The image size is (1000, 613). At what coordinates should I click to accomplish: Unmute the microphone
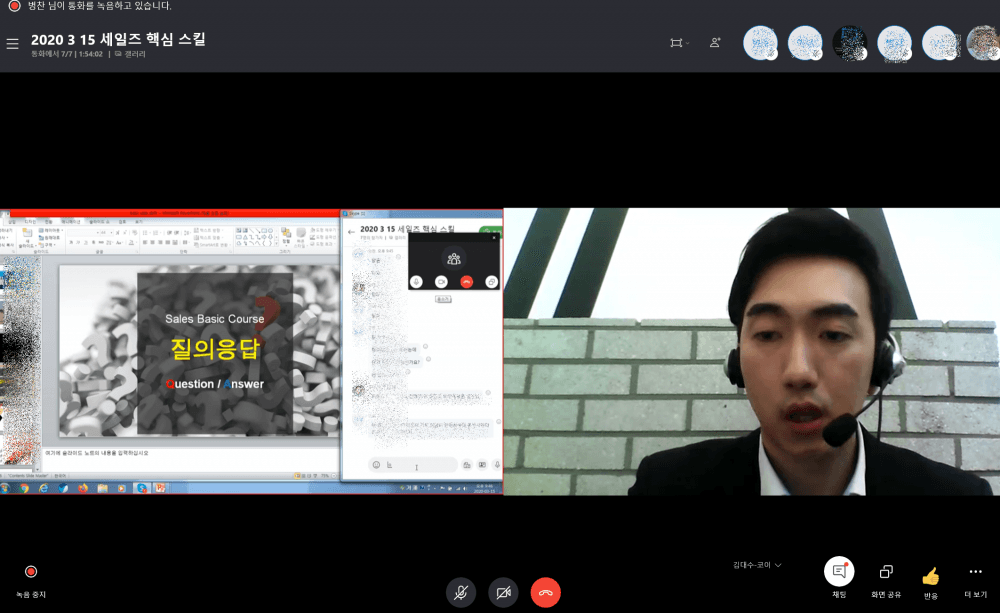(x=460, y=592)
